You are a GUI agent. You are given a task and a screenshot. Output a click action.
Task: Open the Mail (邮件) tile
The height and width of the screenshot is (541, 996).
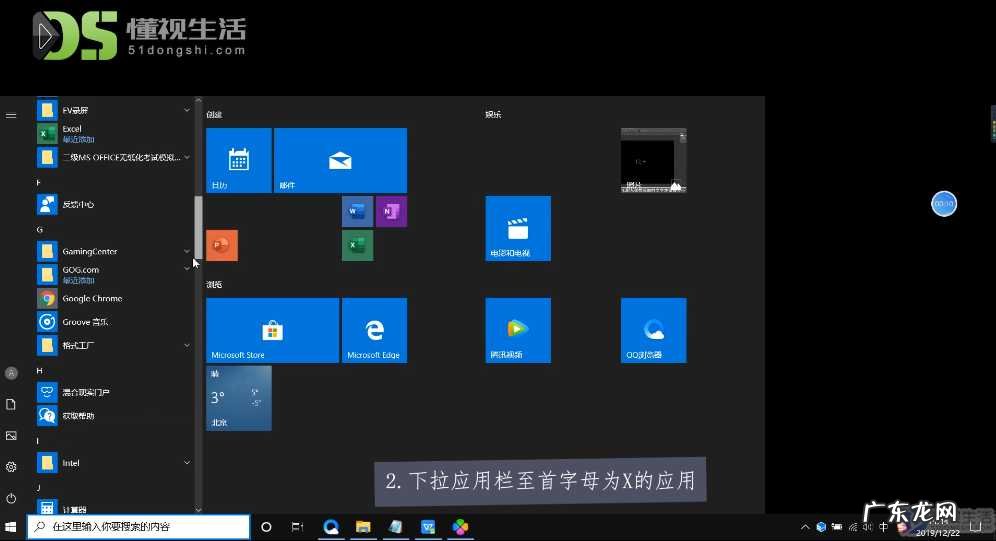tap(340, 160)
